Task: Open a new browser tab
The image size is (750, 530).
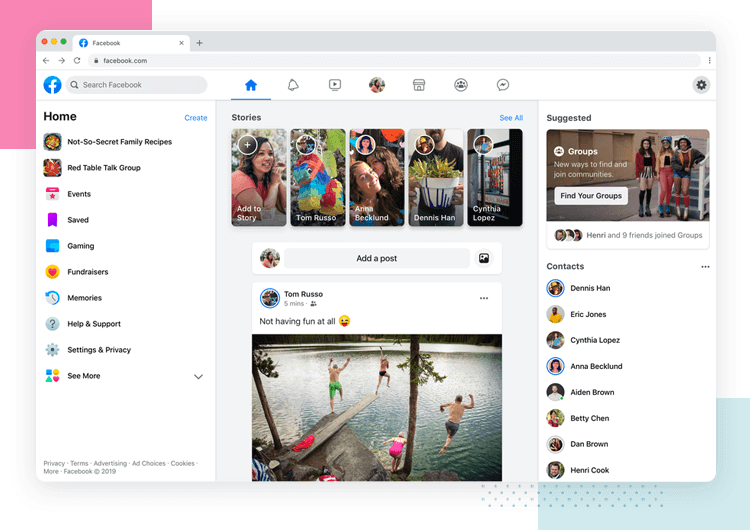Action: pos(199,43)
